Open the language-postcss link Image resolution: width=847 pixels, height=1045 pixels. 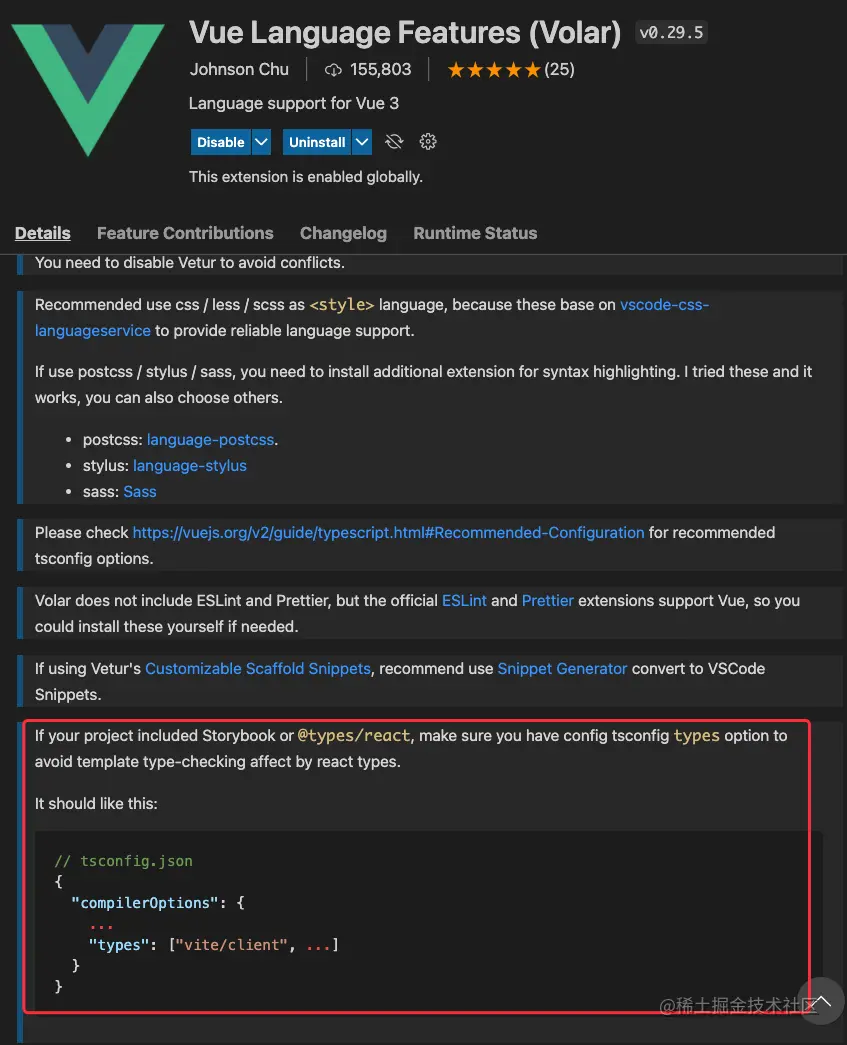click(211, 440)
